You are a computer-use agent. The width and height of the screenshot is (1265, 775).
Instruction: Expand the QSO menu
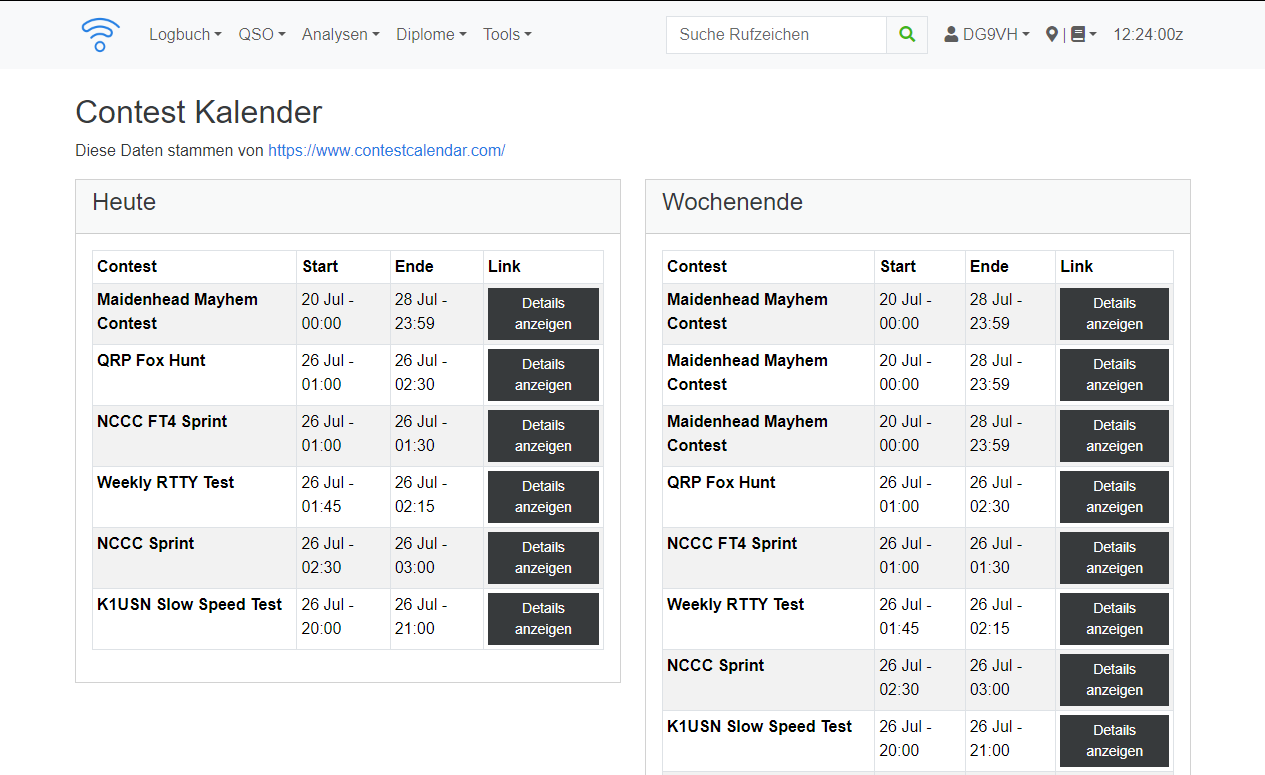coord(261,34)
